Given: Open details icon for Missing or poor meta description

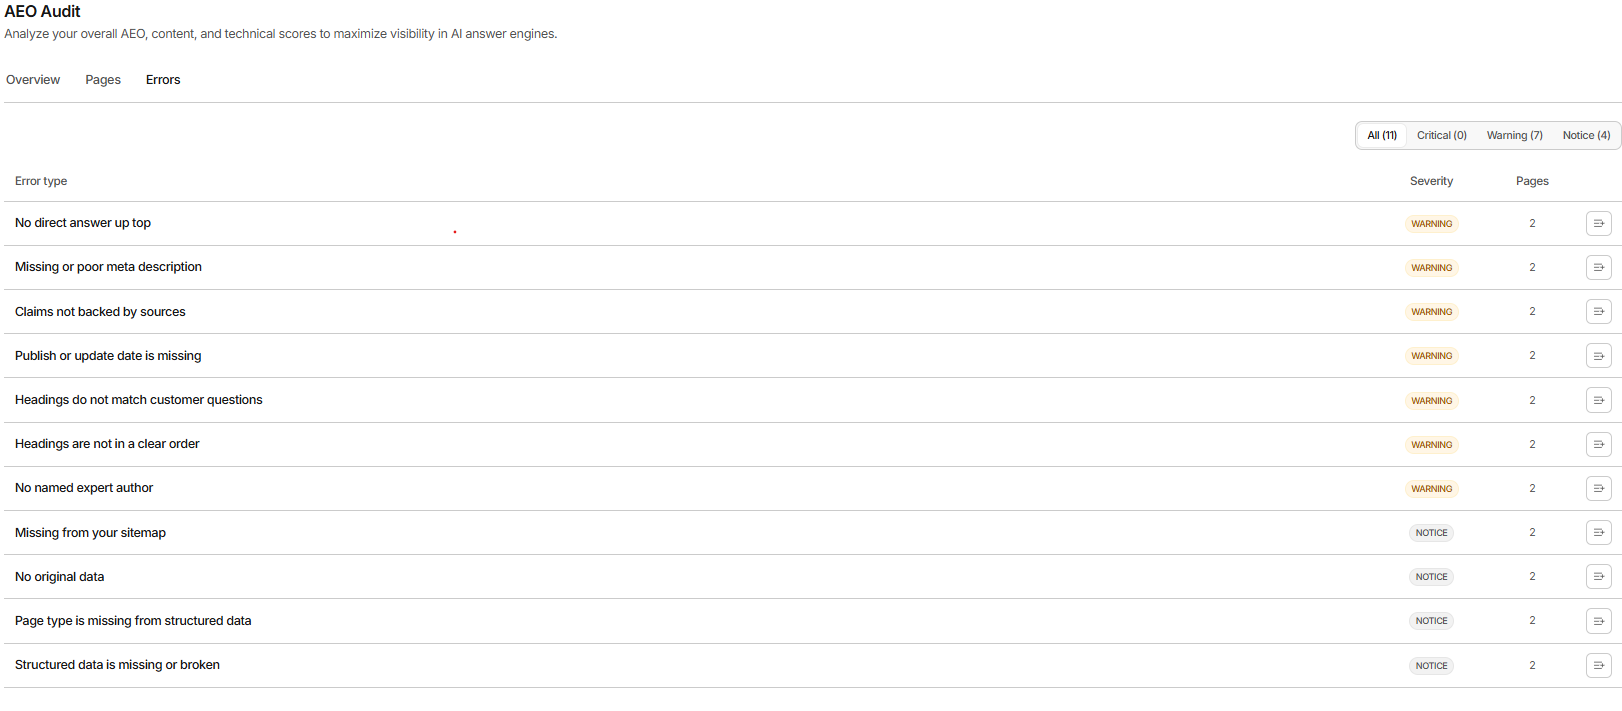Looking at the screenshot, I should click(x=1598, y=267).
